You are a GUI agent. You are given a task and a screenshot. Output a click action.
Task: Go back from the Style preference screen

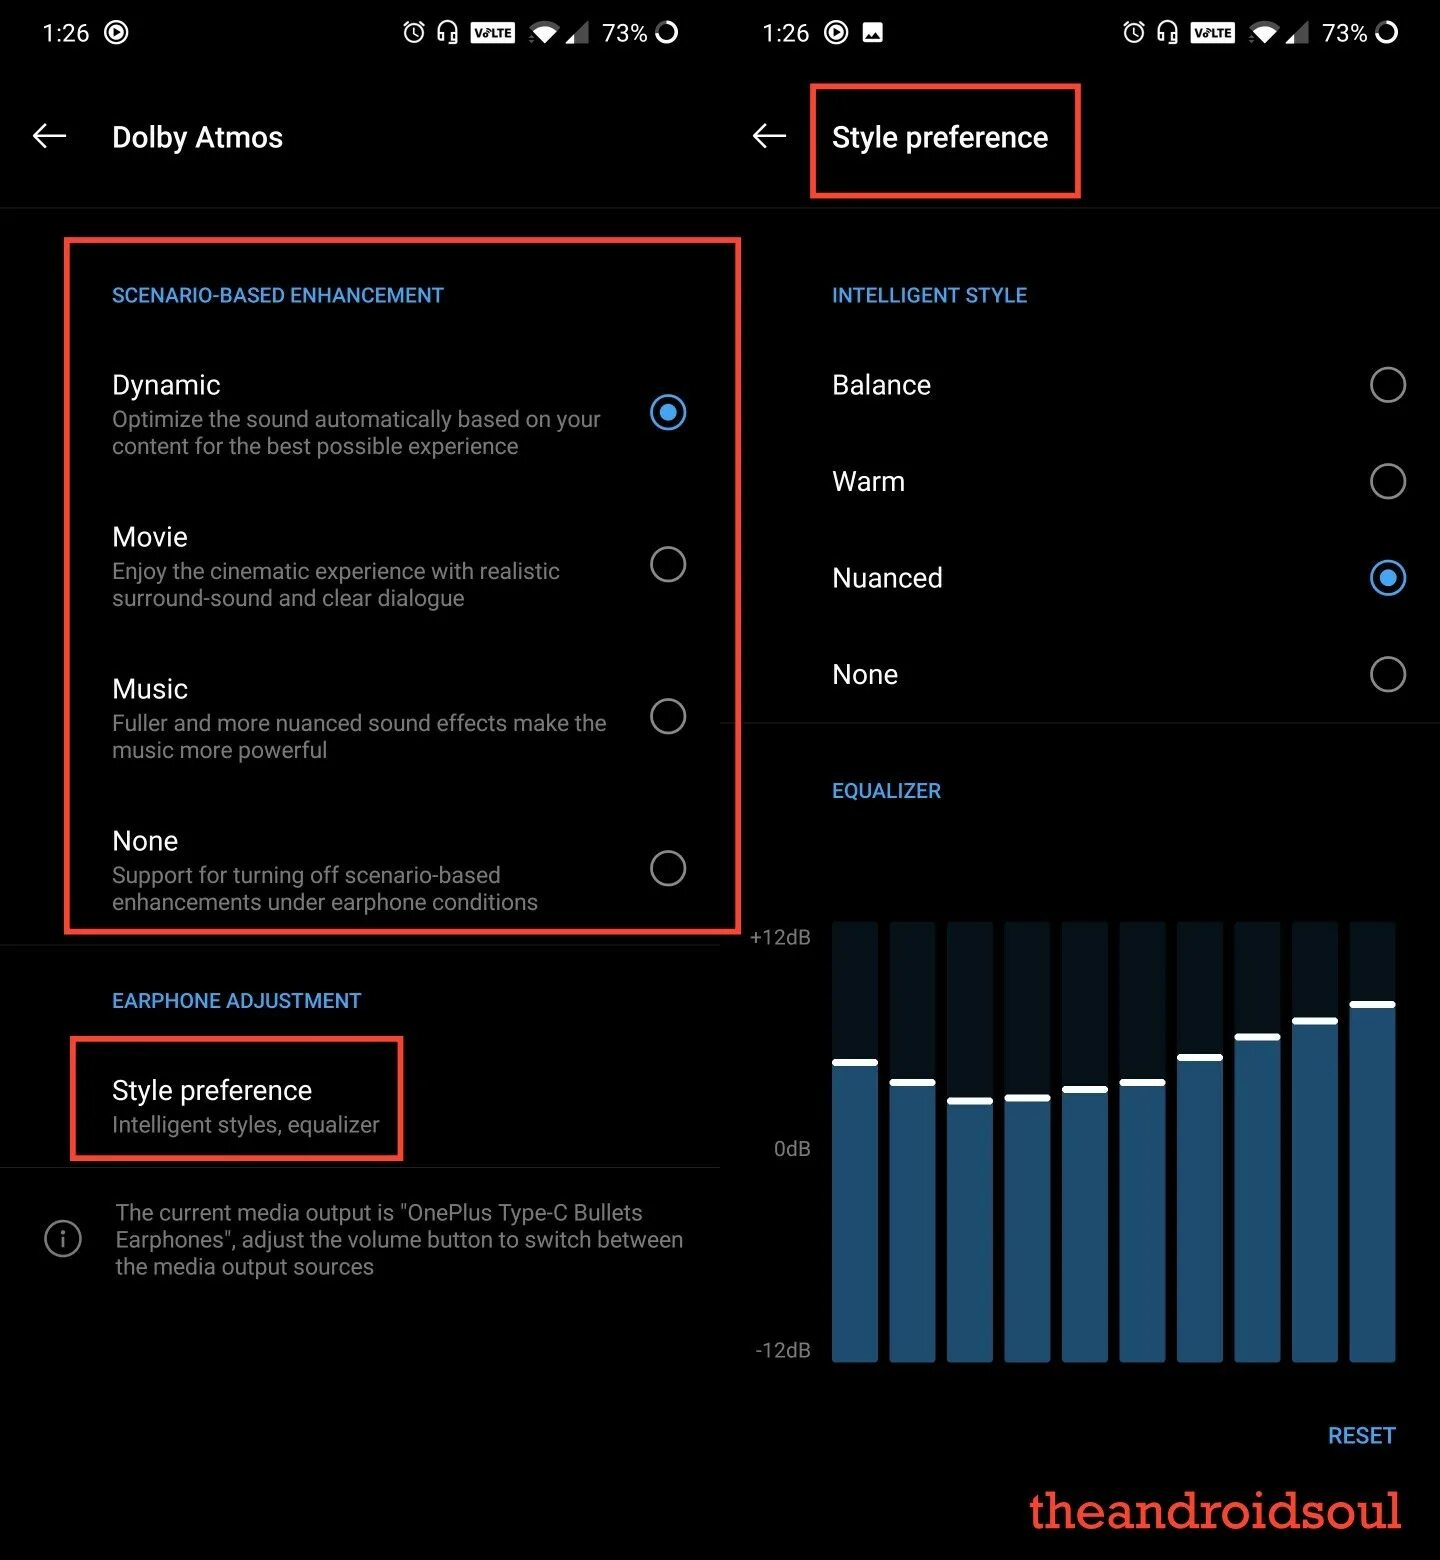click(769, 136)
